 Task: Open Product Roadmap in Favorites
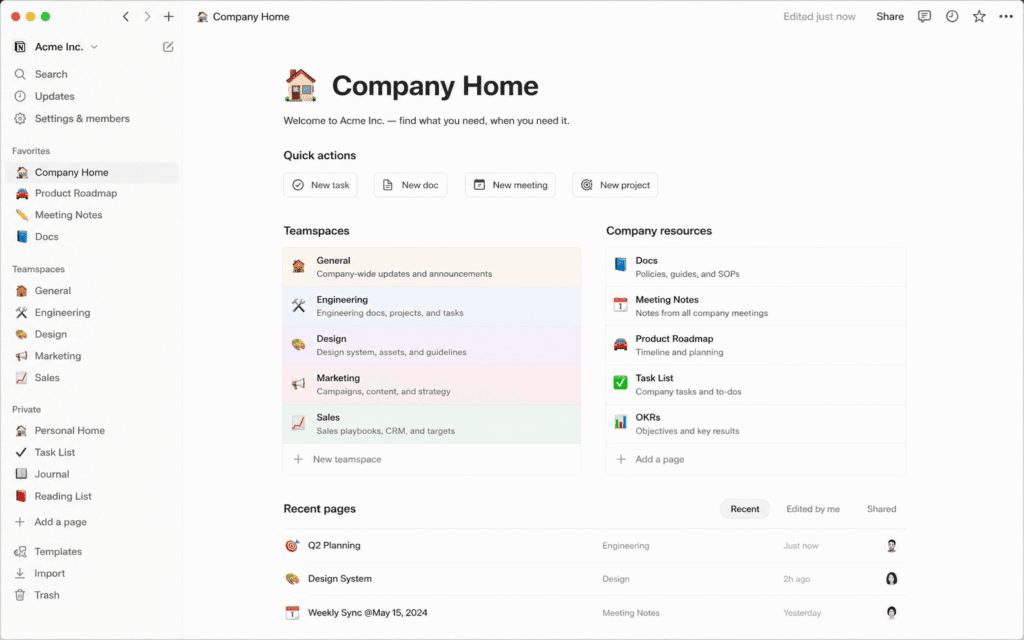click(x=91, y=193)
